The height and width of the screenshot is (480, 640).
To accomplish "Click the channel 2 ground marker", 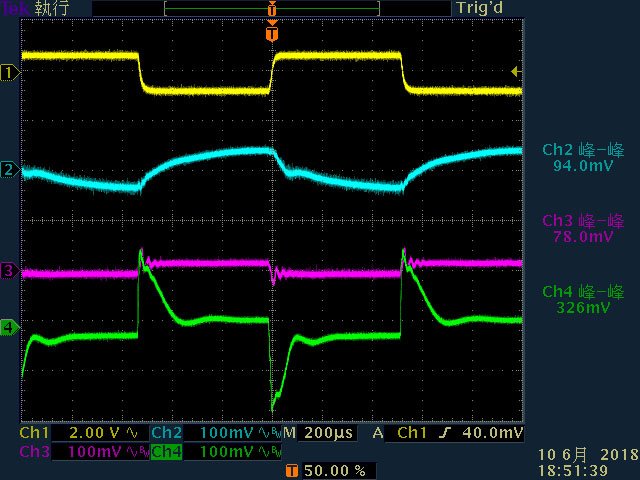I will click(9, 169).
